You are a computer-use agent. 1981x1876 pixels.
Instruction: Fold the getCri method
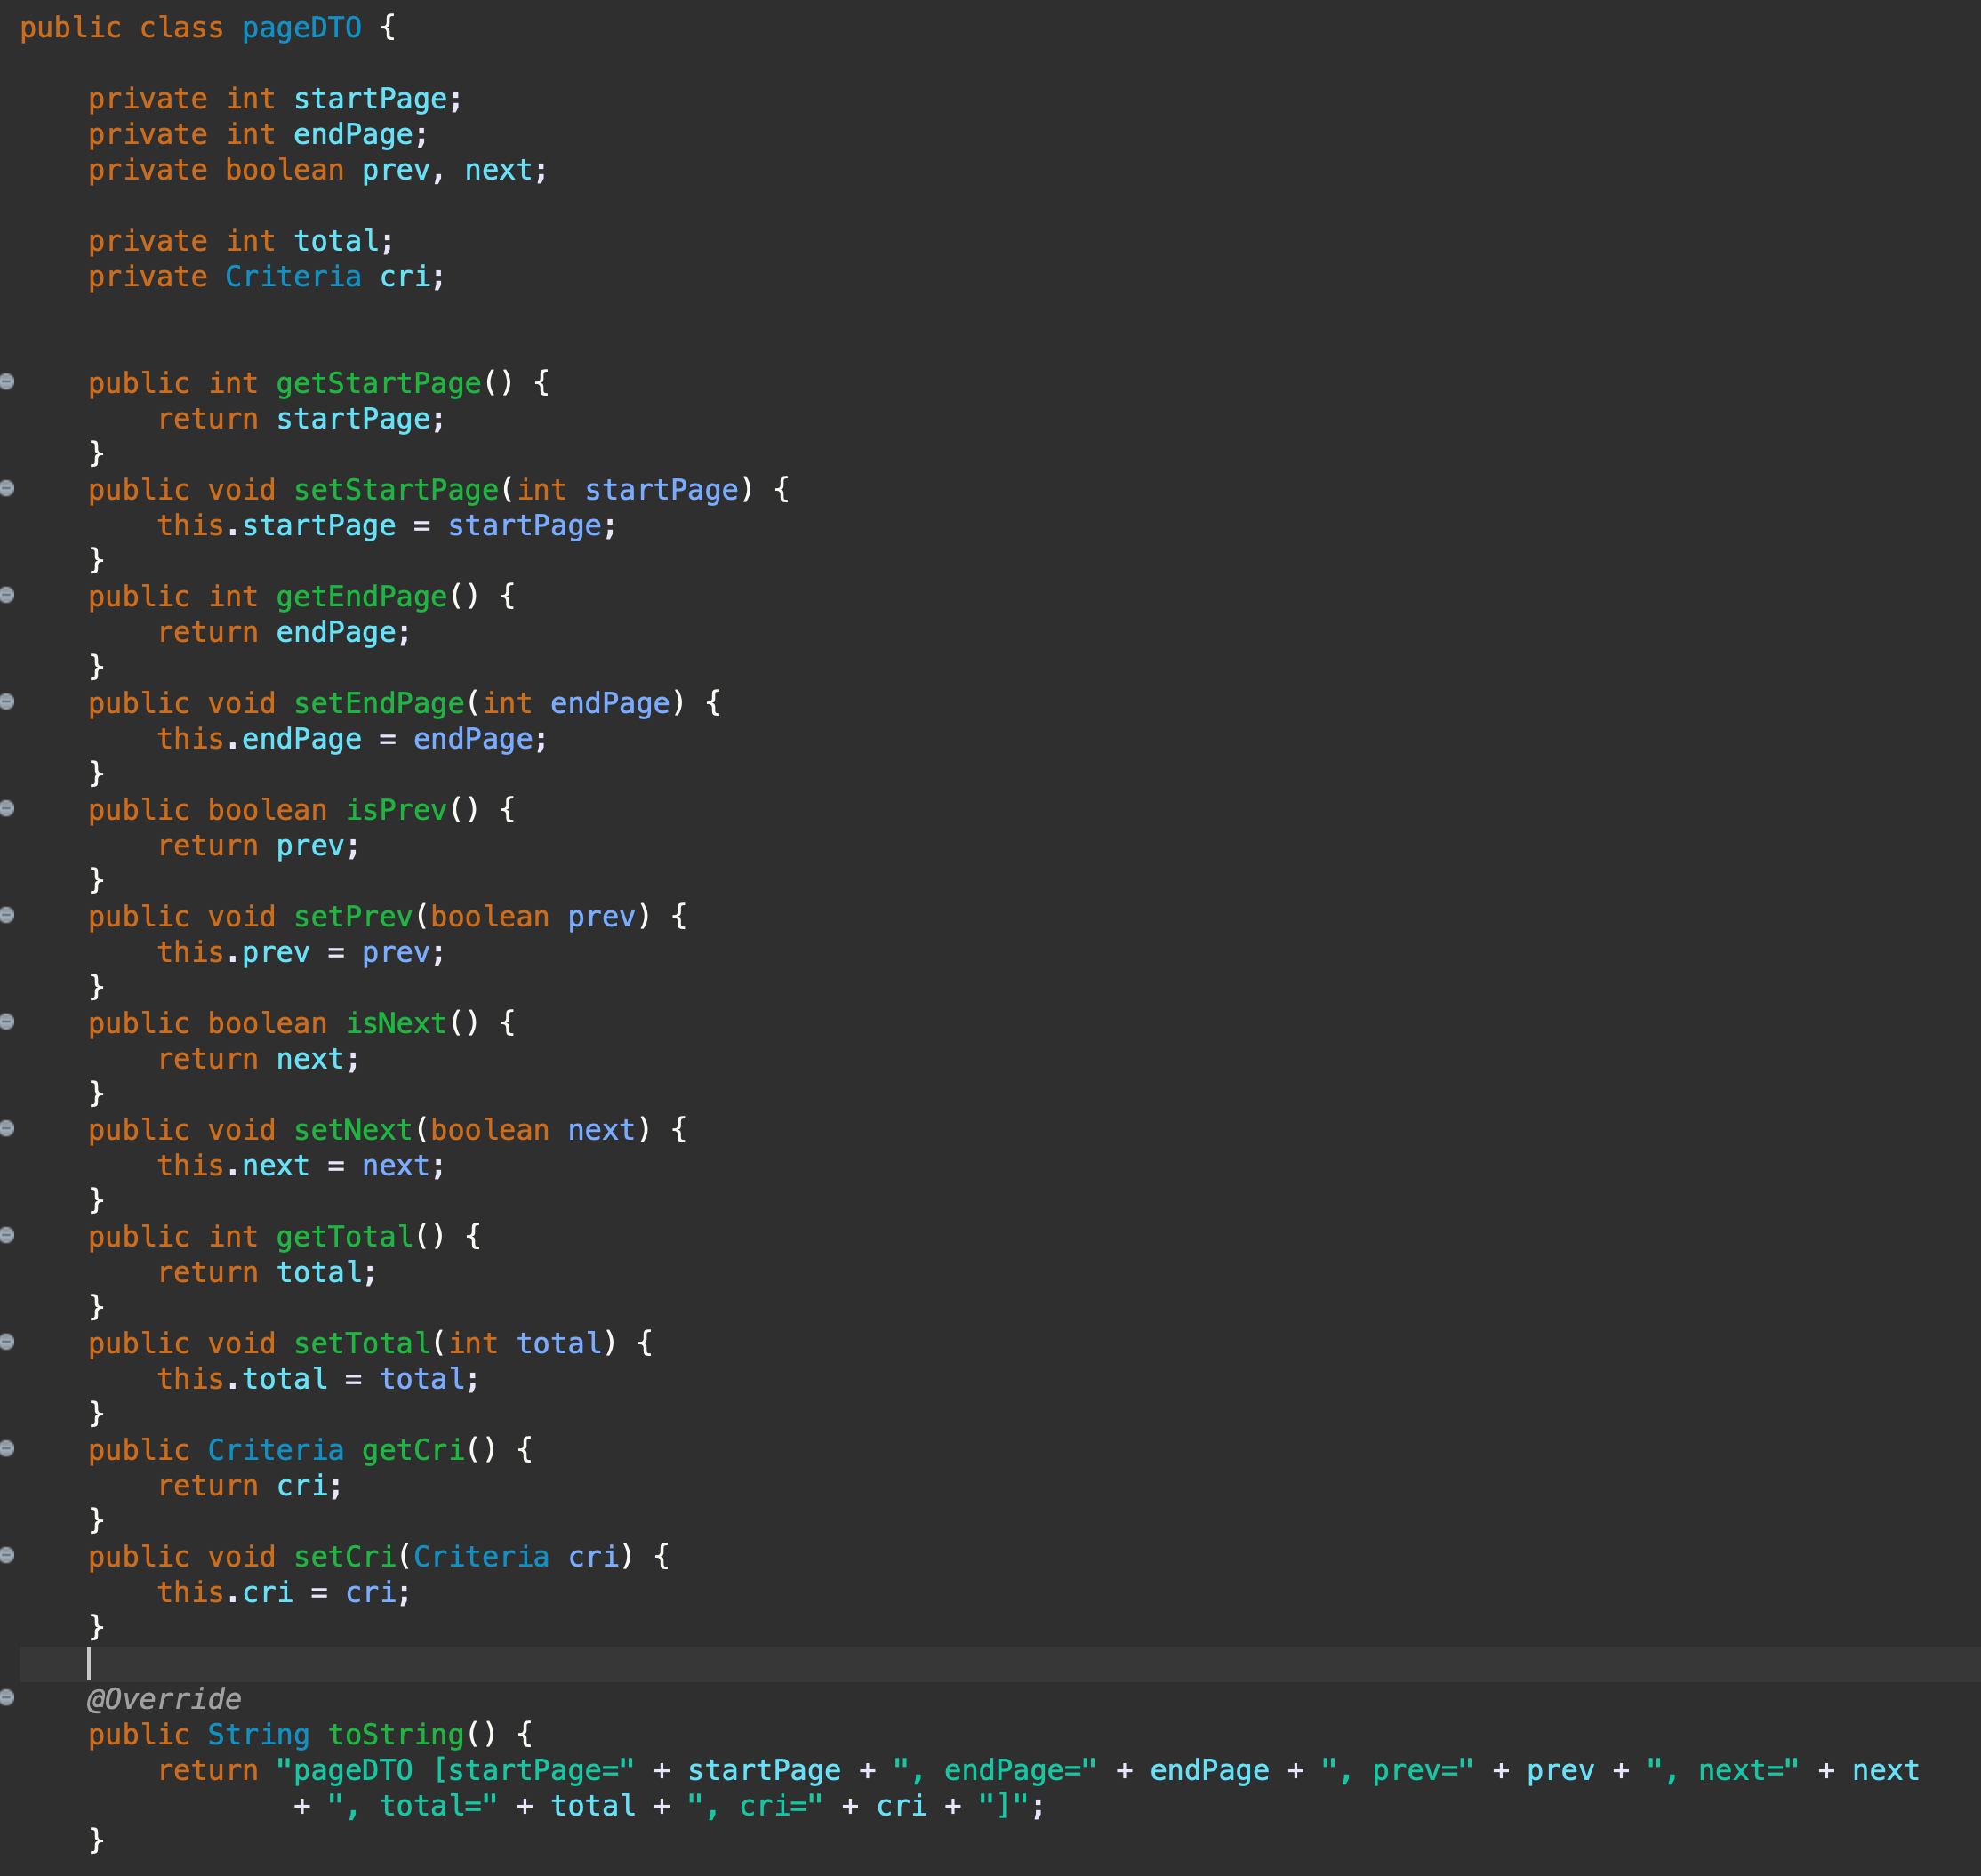(7, 1448)
